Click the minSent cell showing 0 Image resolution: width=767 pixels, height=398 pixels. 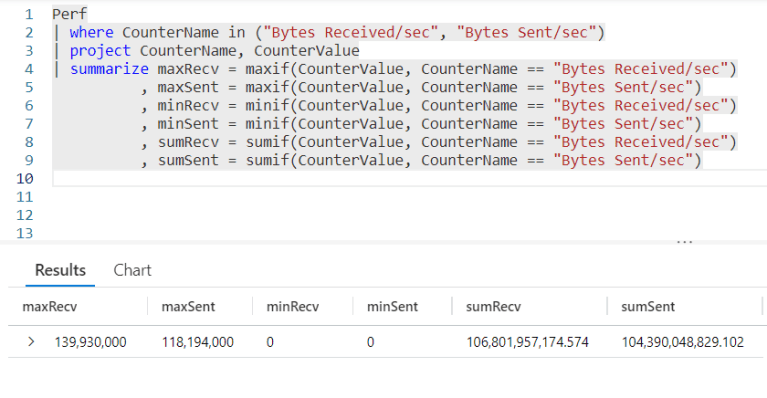[x=370, y=342]
